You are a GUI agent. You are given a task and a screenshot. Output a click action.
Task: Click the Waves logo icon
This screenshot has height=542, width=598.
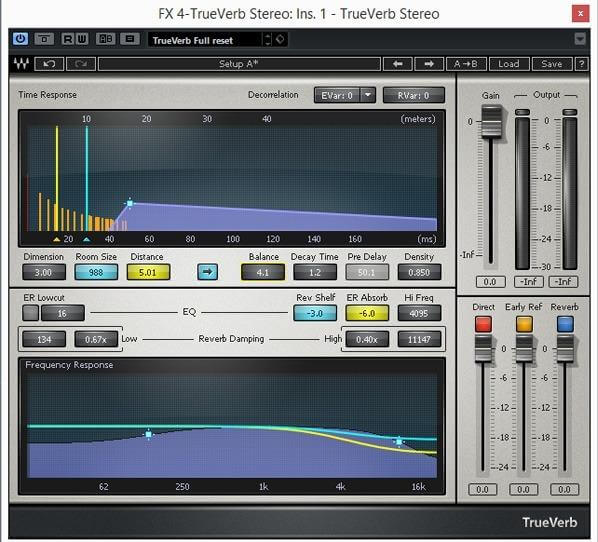pos(21,64)
